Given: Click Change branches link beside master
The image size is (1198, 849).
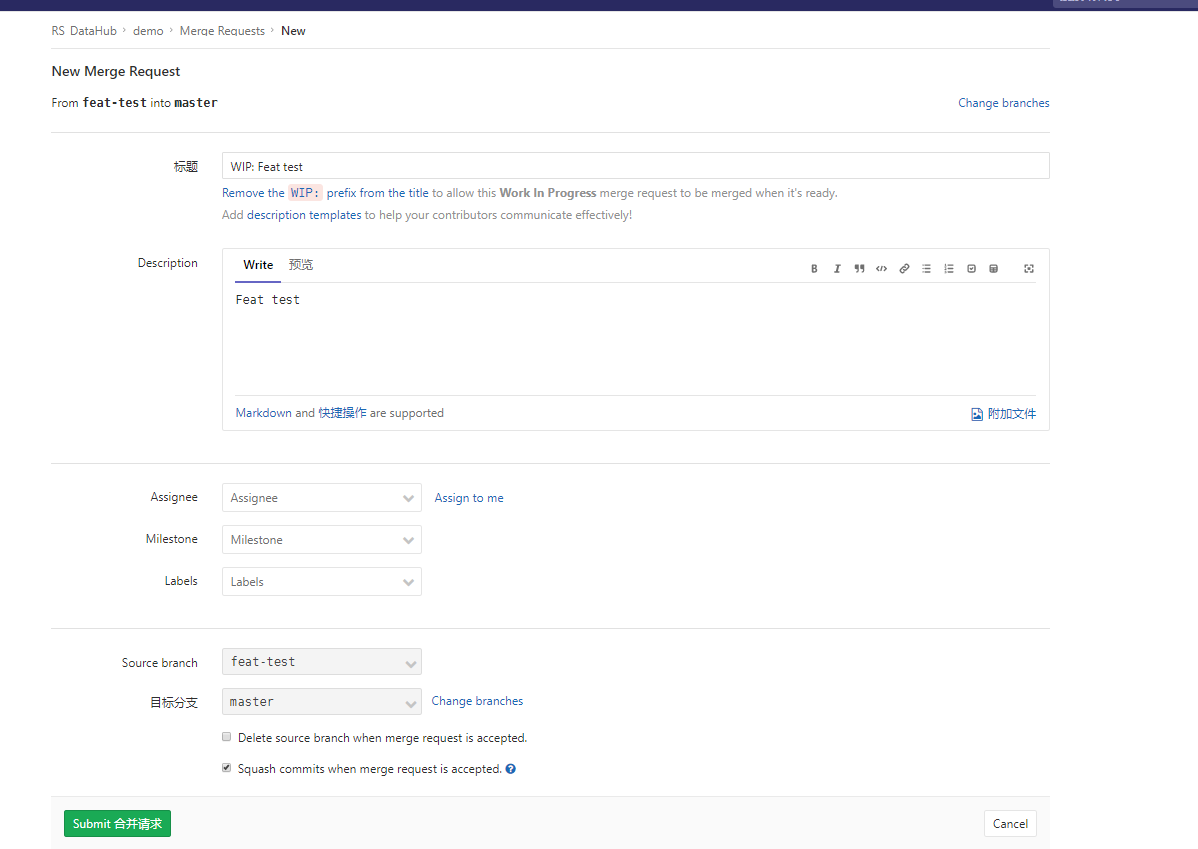Looking at the screenshot, I should click(477, 701).
